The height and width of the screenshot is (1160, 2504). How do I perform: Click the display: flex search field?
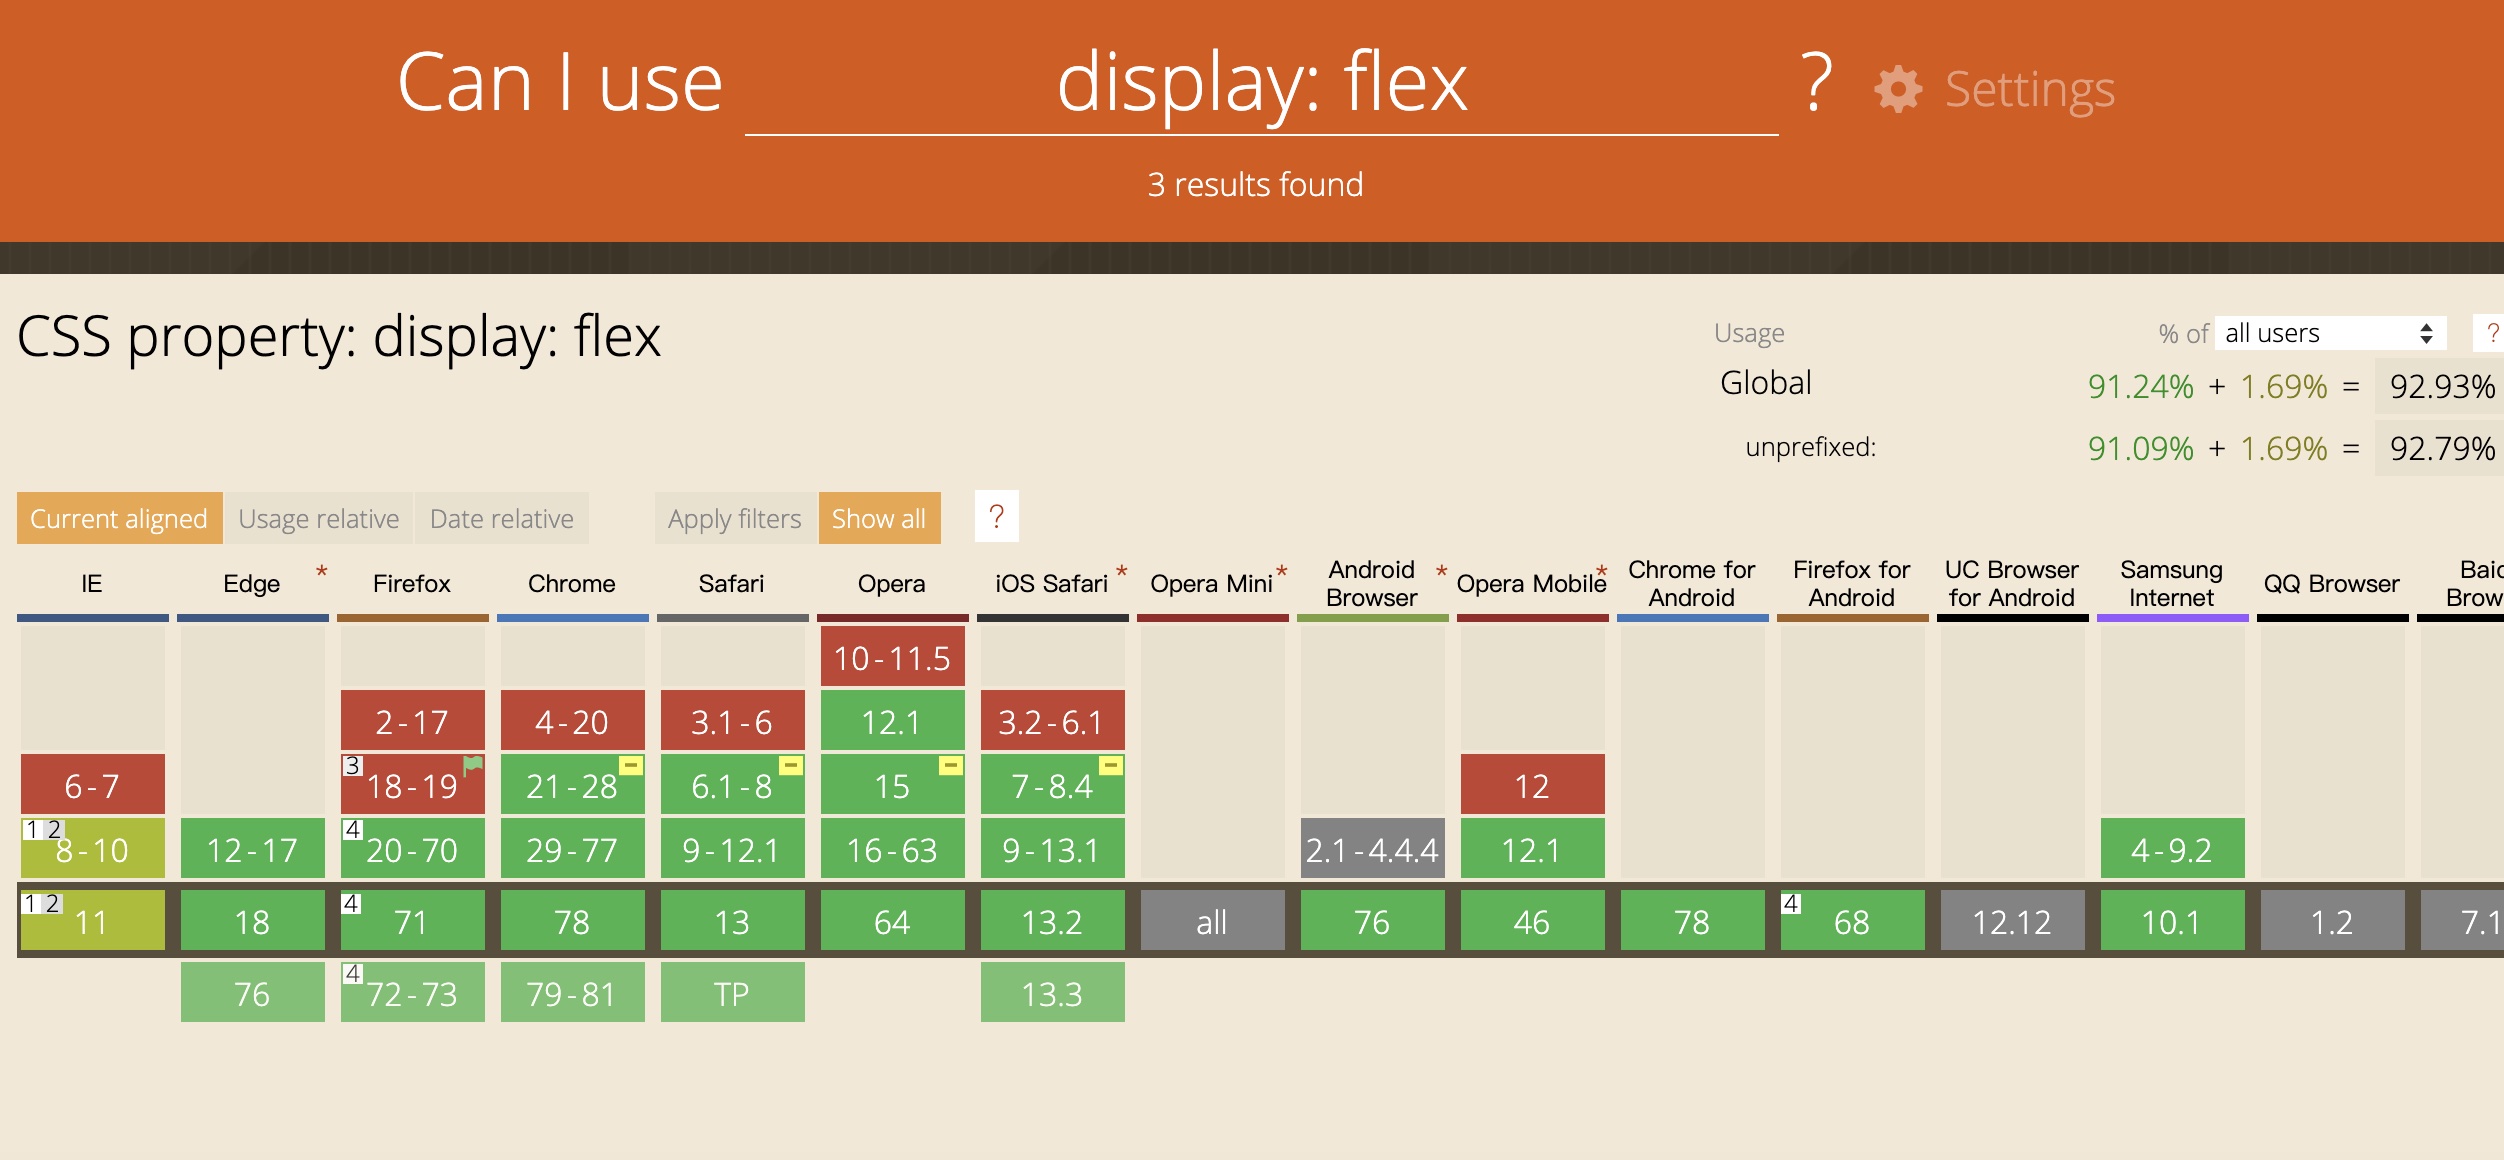(x=1261, y=85)
